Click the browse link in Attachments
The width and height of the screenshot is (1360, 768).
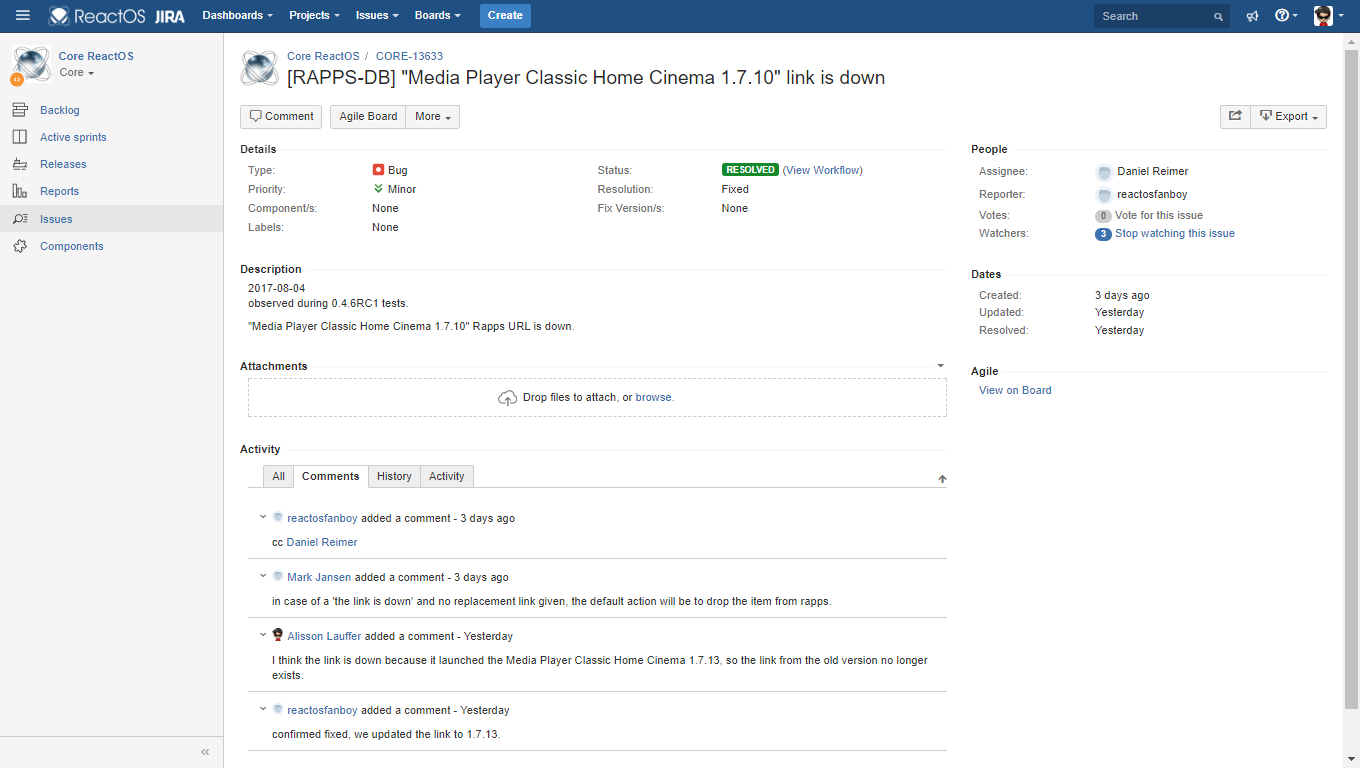coord(654,398)
